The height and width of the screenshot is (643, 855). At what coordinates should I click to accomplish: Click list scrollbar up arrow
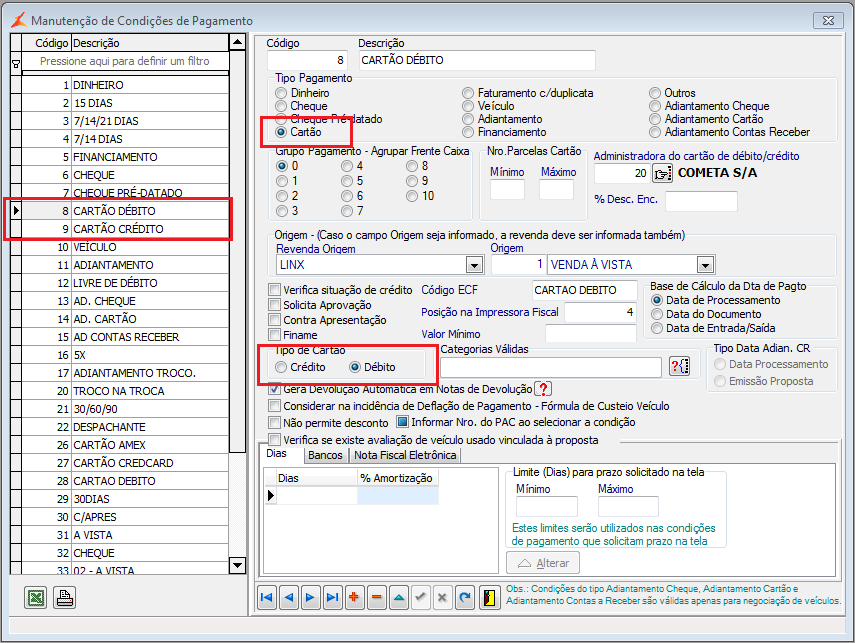point(237,42)
